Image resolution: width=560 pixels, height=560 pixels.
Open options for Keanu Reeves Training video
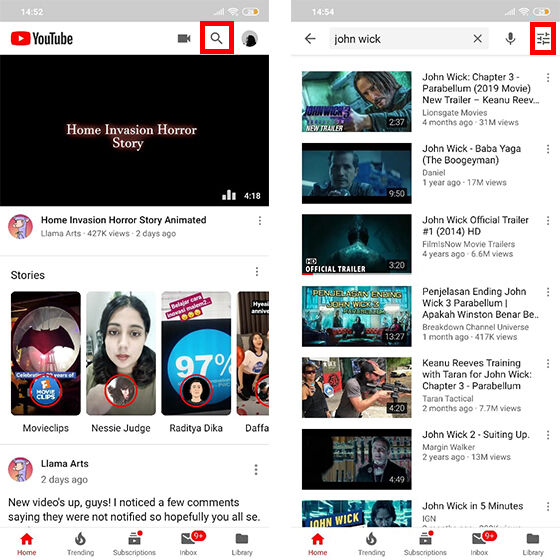point(548,364)
